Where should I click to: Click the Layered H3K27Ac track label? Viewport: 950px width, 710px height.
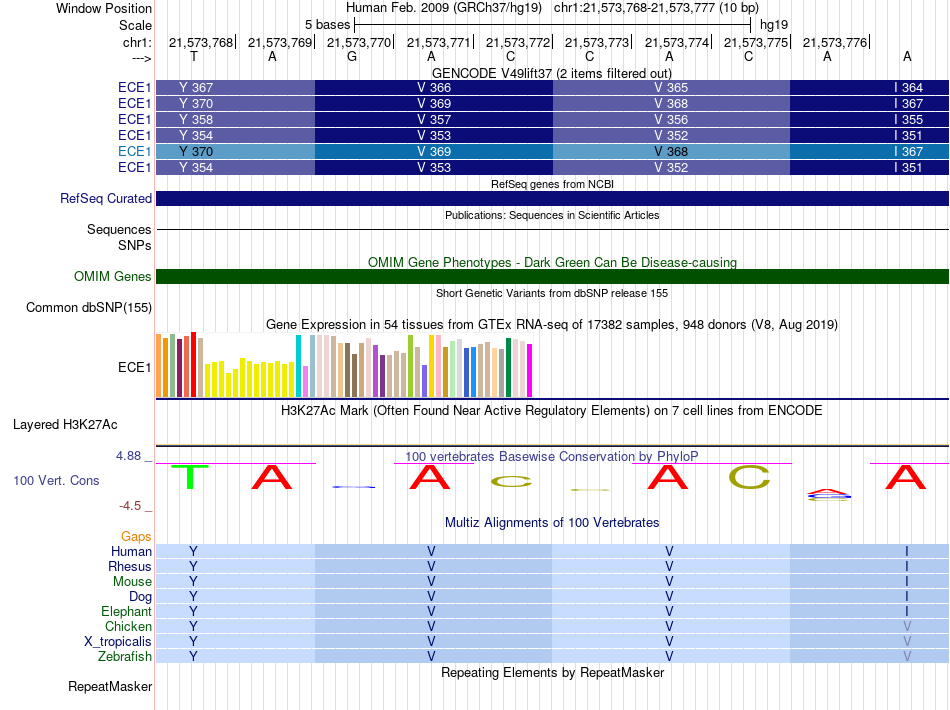(x=65, y=425)
